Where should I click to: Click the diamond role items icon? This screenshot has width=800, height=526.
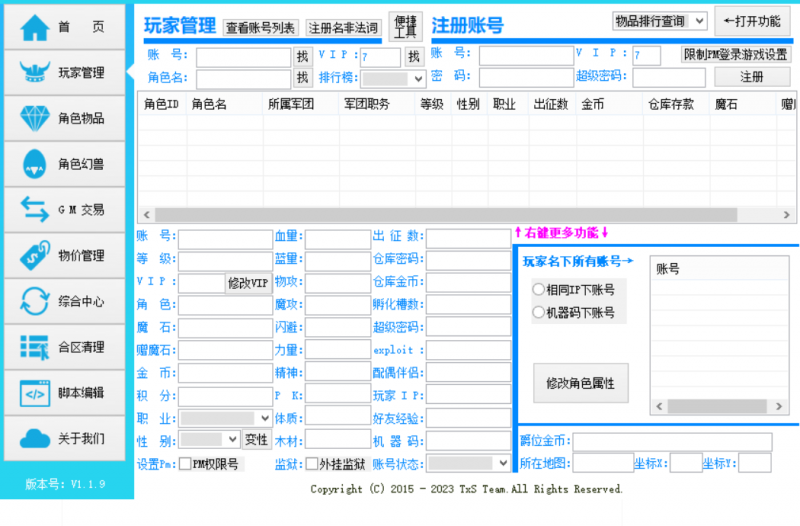(35, 118)
